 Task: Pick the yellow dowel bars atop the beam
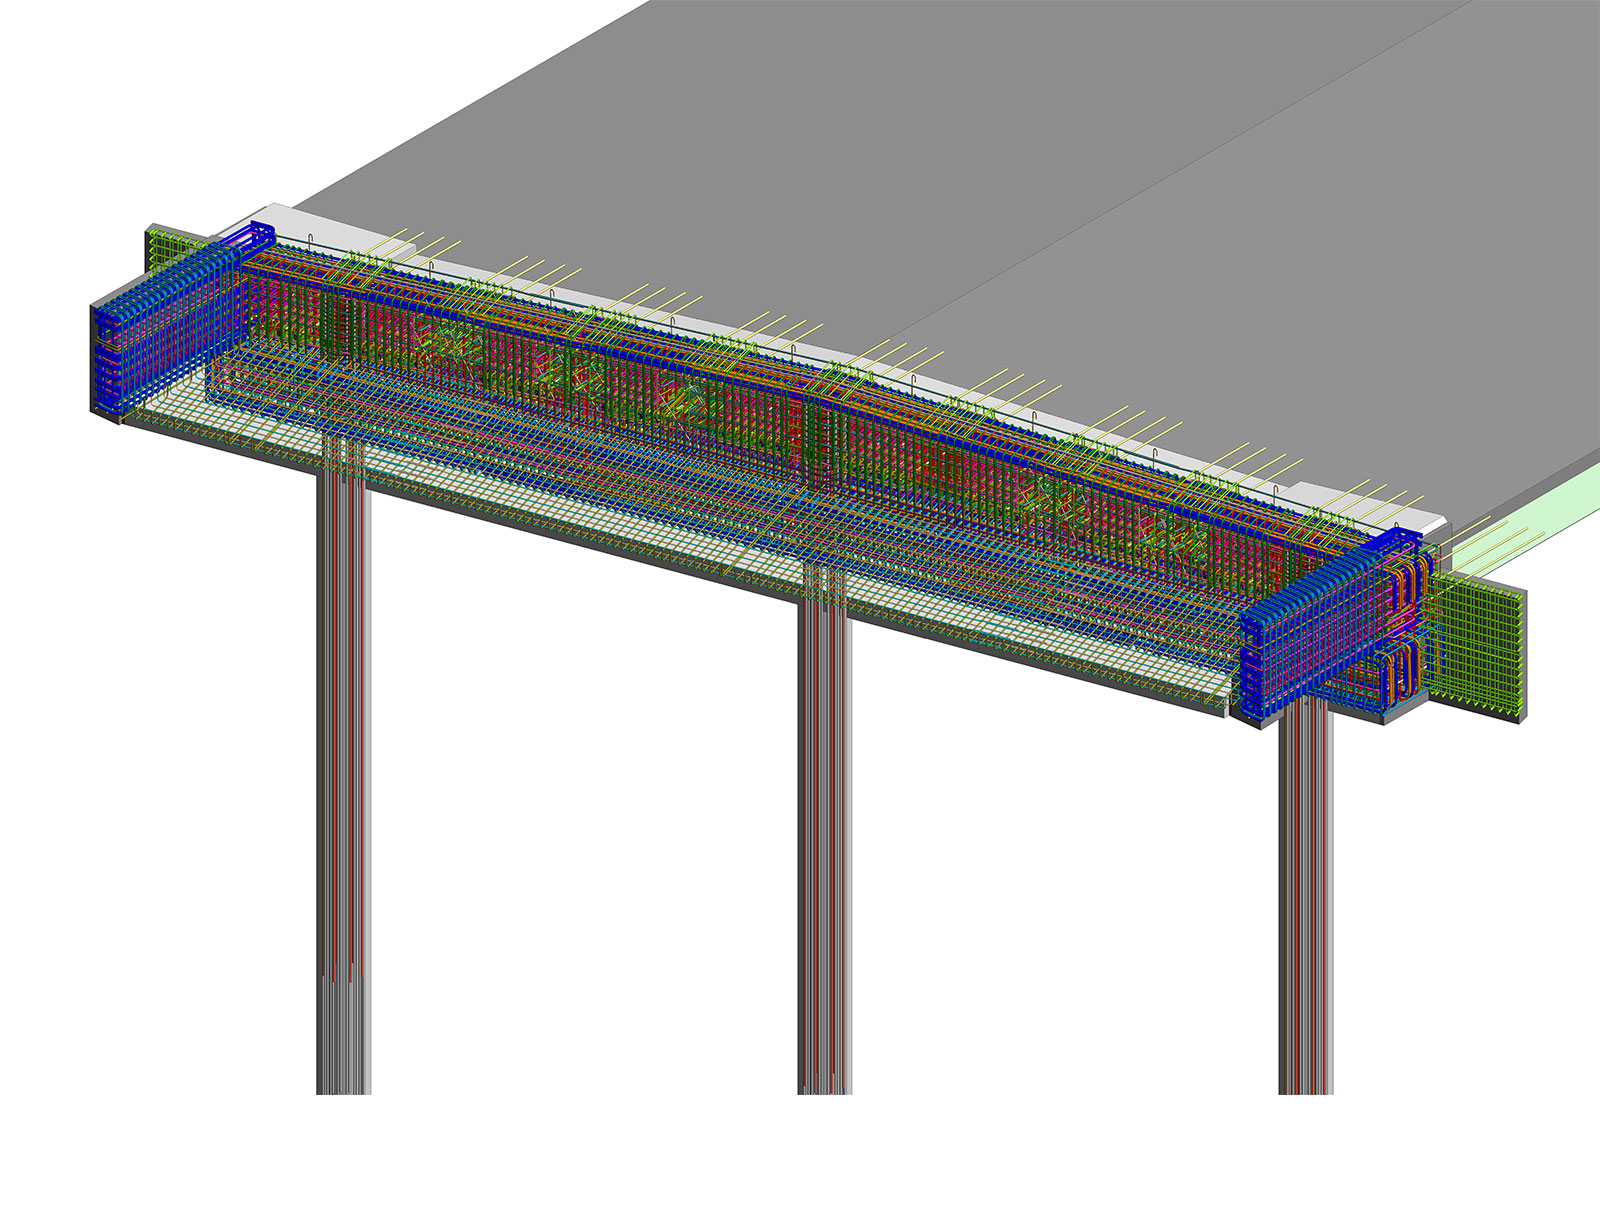(x=1000, y=385)
